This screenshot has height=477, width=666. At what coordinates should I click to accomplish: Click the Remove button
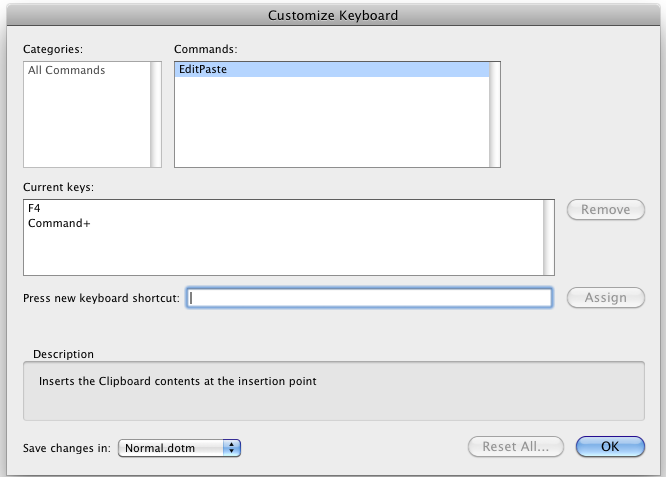click(x=606, y=210)
